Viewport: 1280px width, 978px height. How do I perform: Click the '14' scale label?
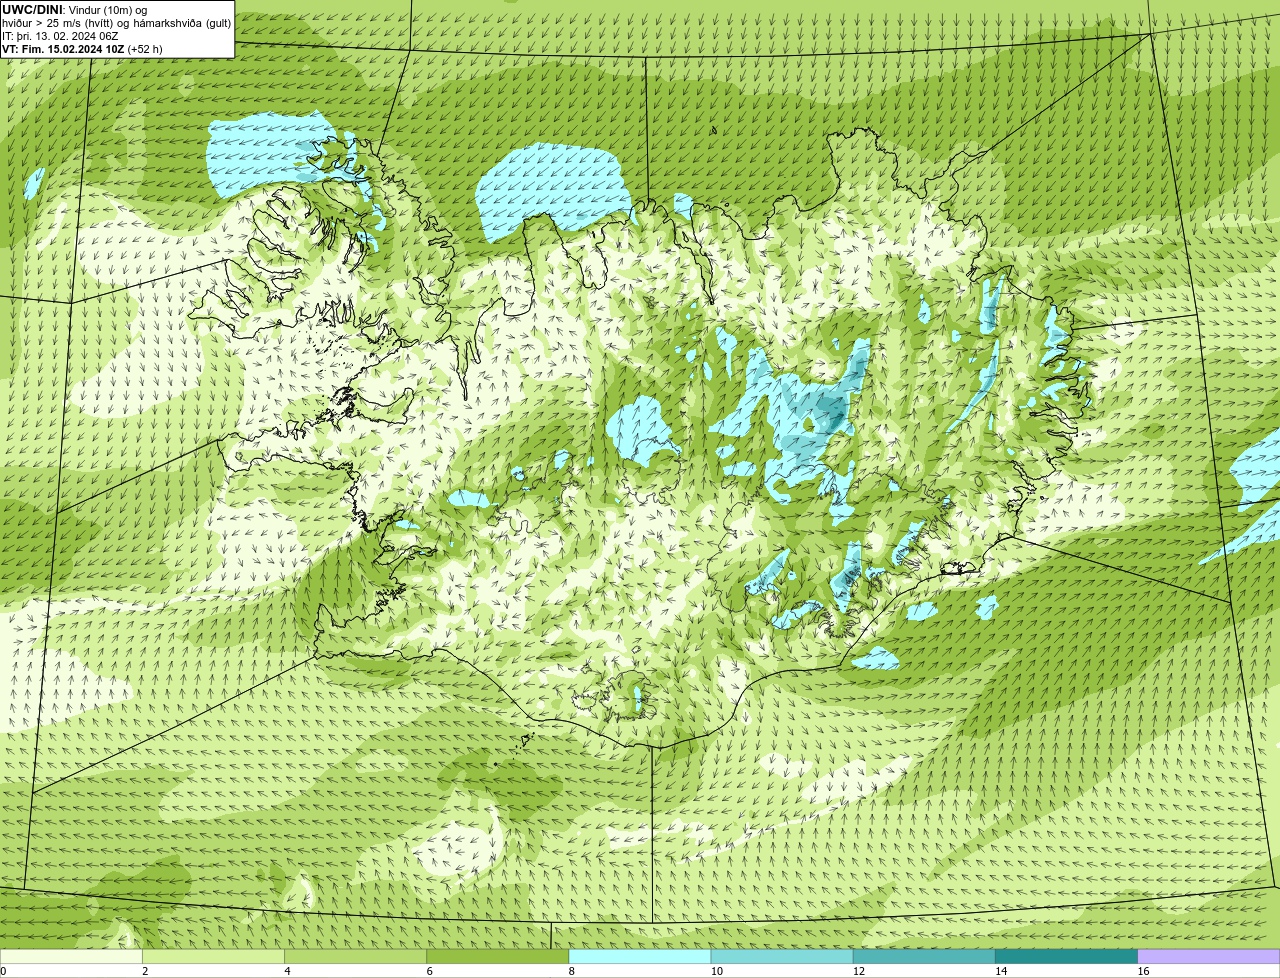(1001, 971)
